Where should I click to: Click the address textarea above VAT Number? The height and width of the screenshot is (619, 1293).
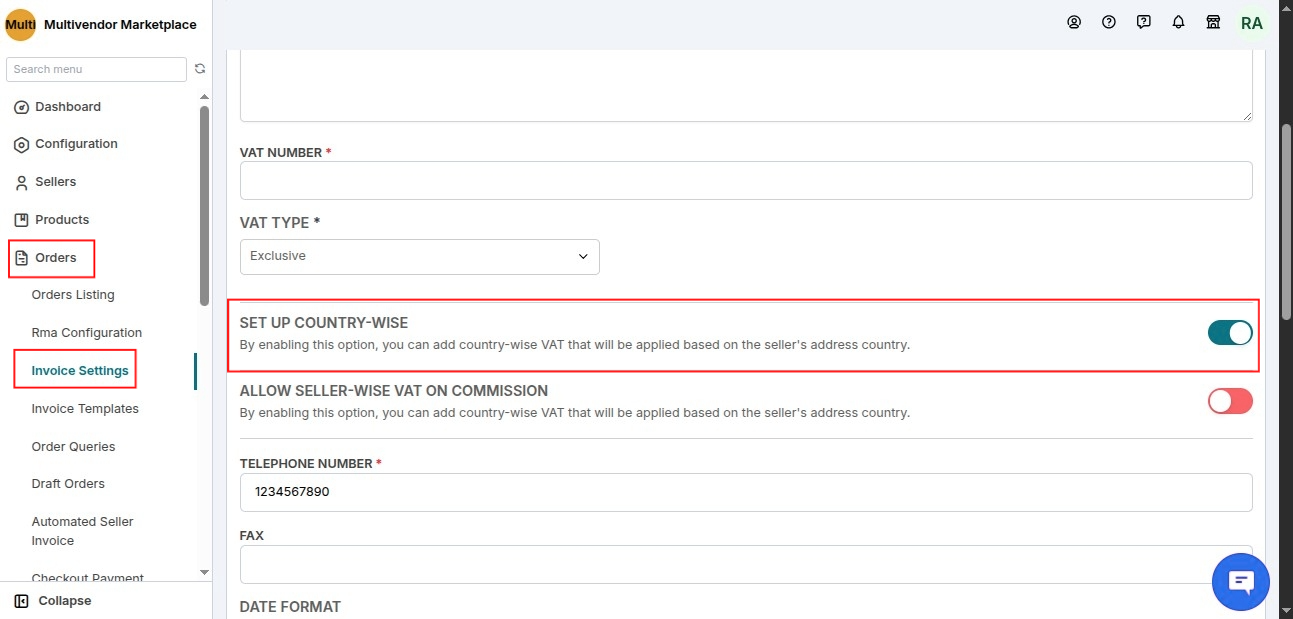pos(746,87)
